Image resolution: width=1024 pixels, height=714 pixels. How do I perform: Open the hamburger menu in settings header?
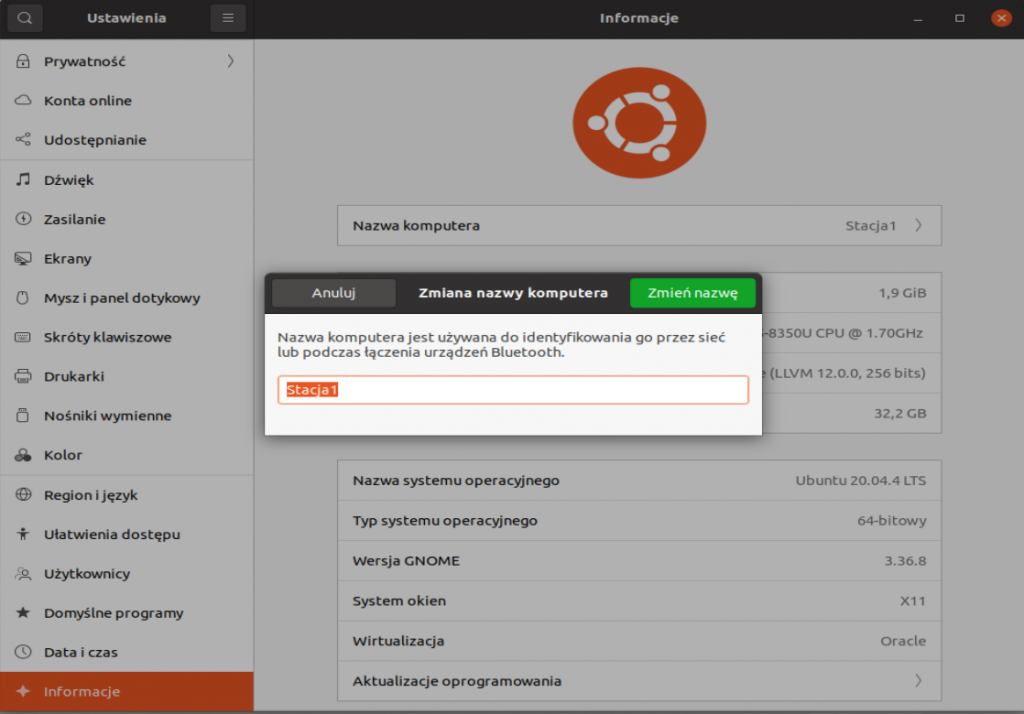[228, 18]
